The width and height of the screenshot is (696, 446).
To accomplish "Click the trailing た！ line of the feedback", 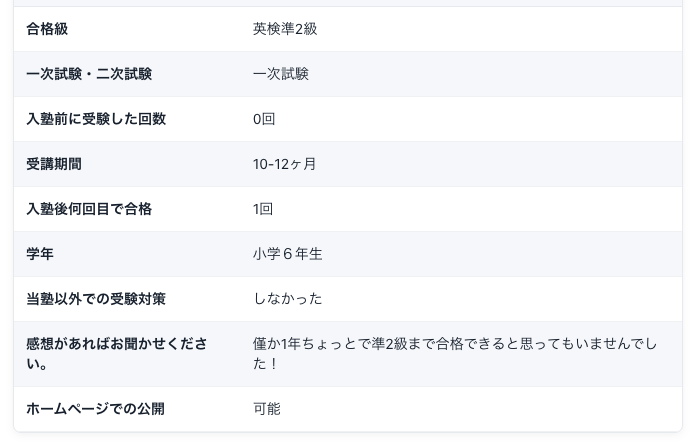I will (265, 364).
